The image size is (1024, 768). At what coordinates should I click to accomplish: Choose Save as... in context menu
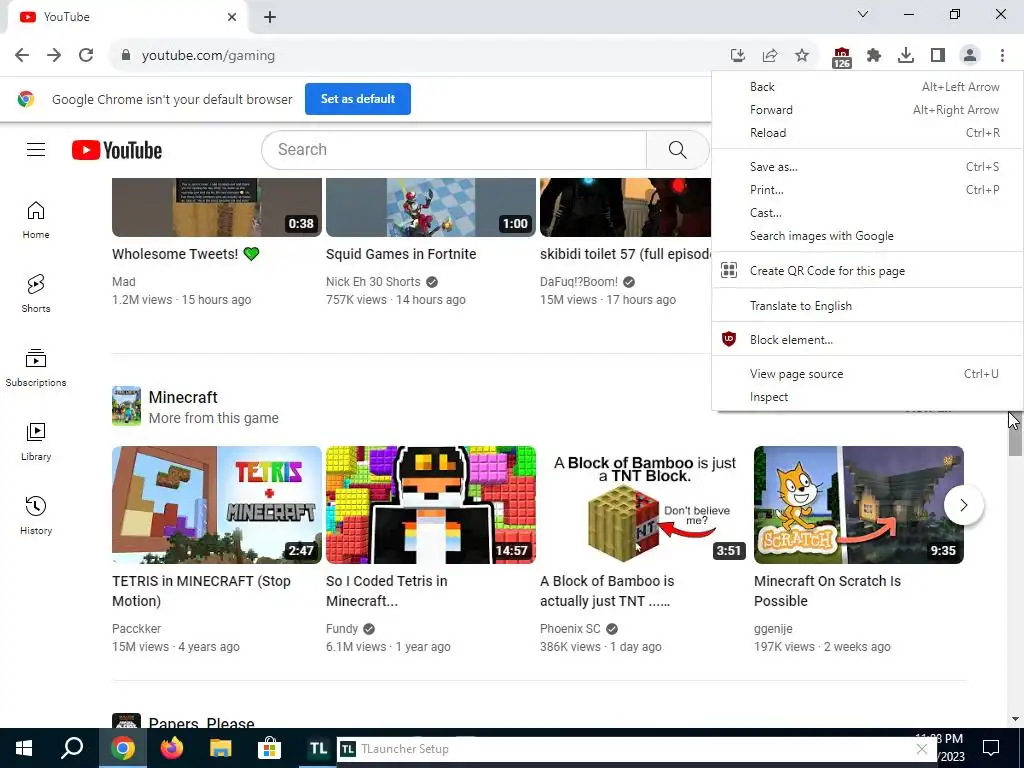pos(868,167)
